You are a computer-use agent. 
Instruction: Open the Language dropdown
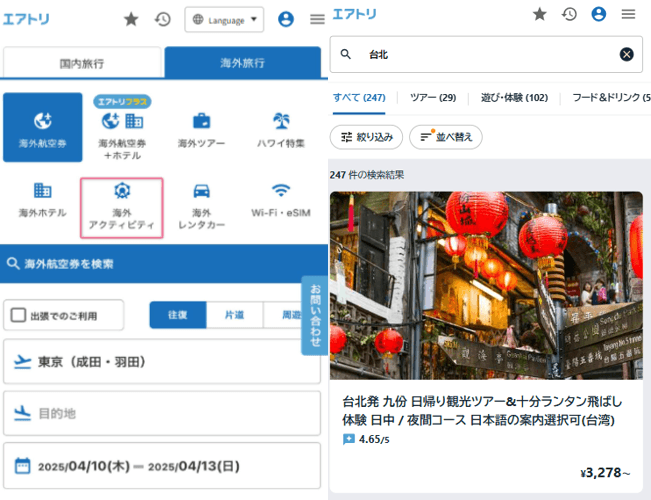pos(224,20)
